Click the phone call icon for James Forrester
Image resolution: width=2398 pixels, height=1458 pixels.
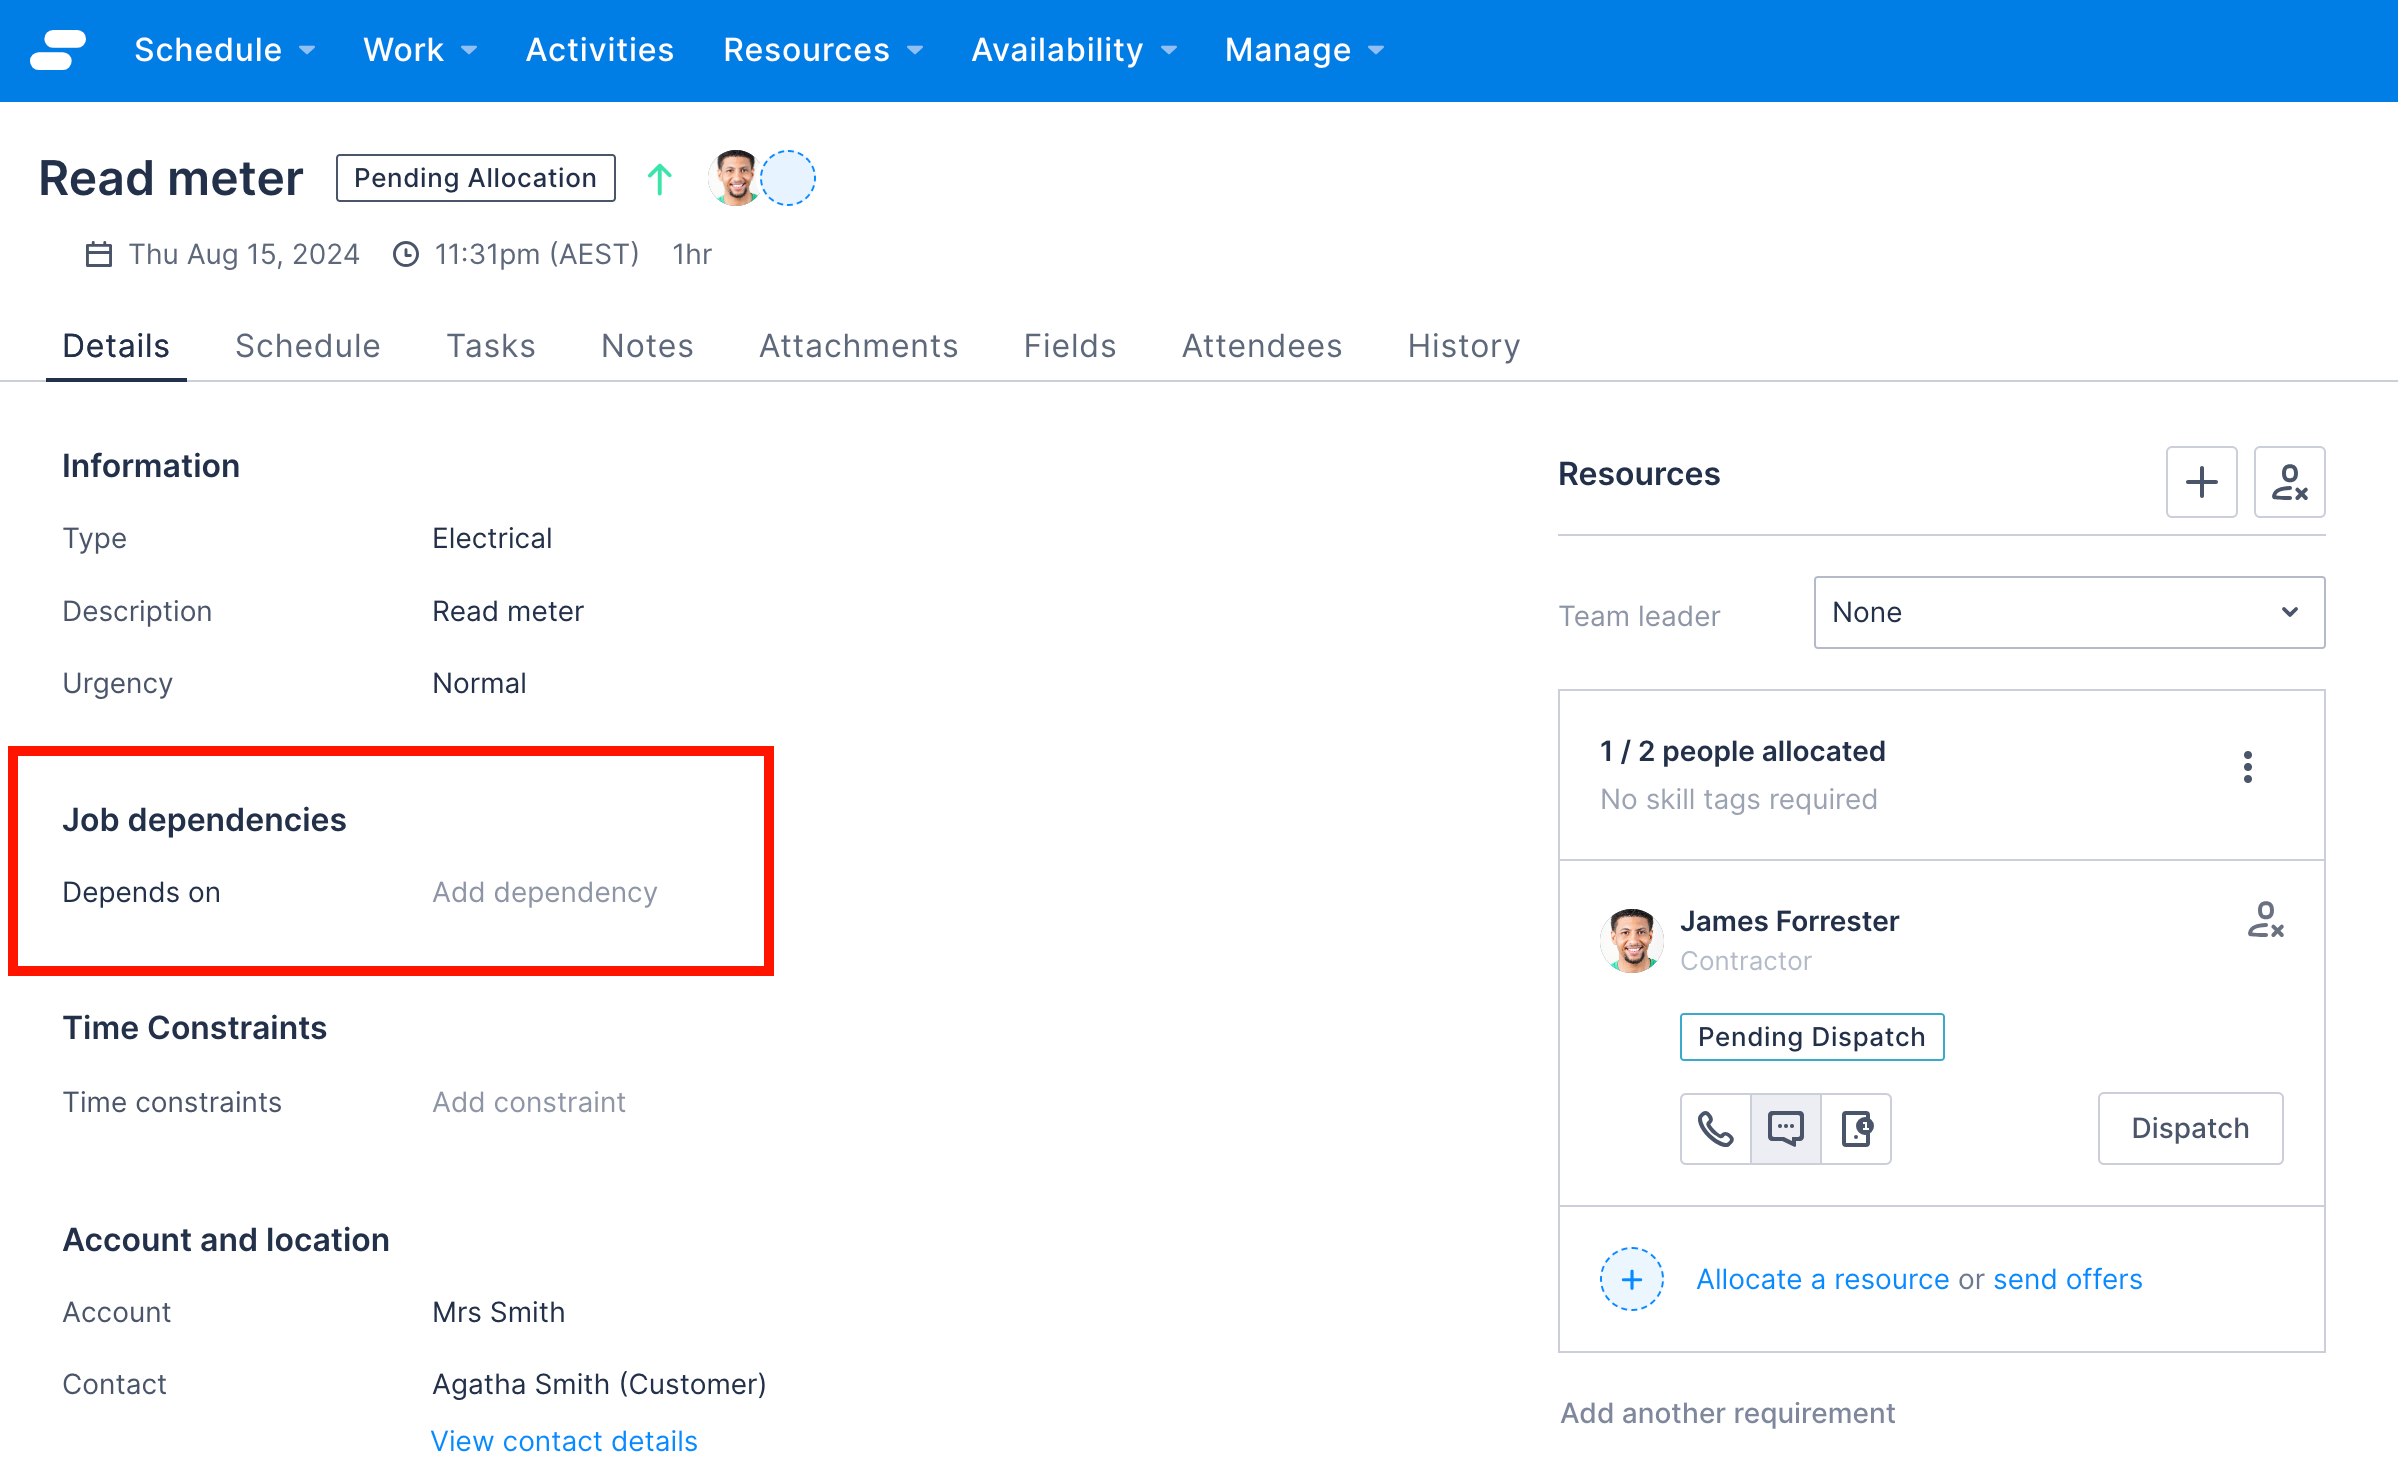(x=1715, y=1127)
